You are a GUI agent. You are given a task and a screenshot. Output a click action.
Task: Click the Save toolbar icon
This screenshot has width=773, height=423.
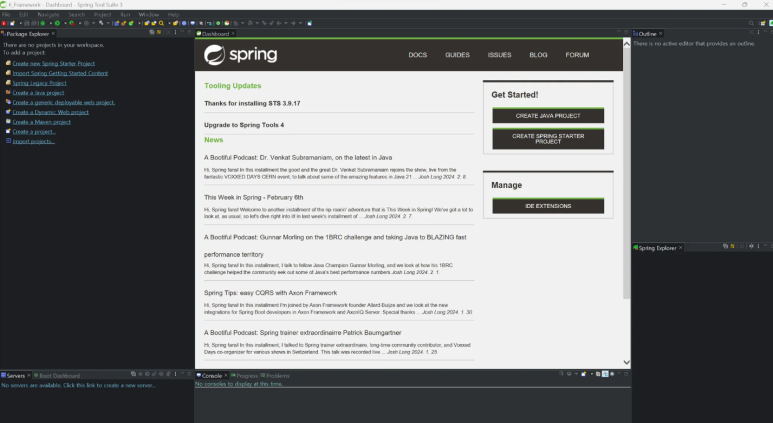pyautogui.click(x=27, y=23)
